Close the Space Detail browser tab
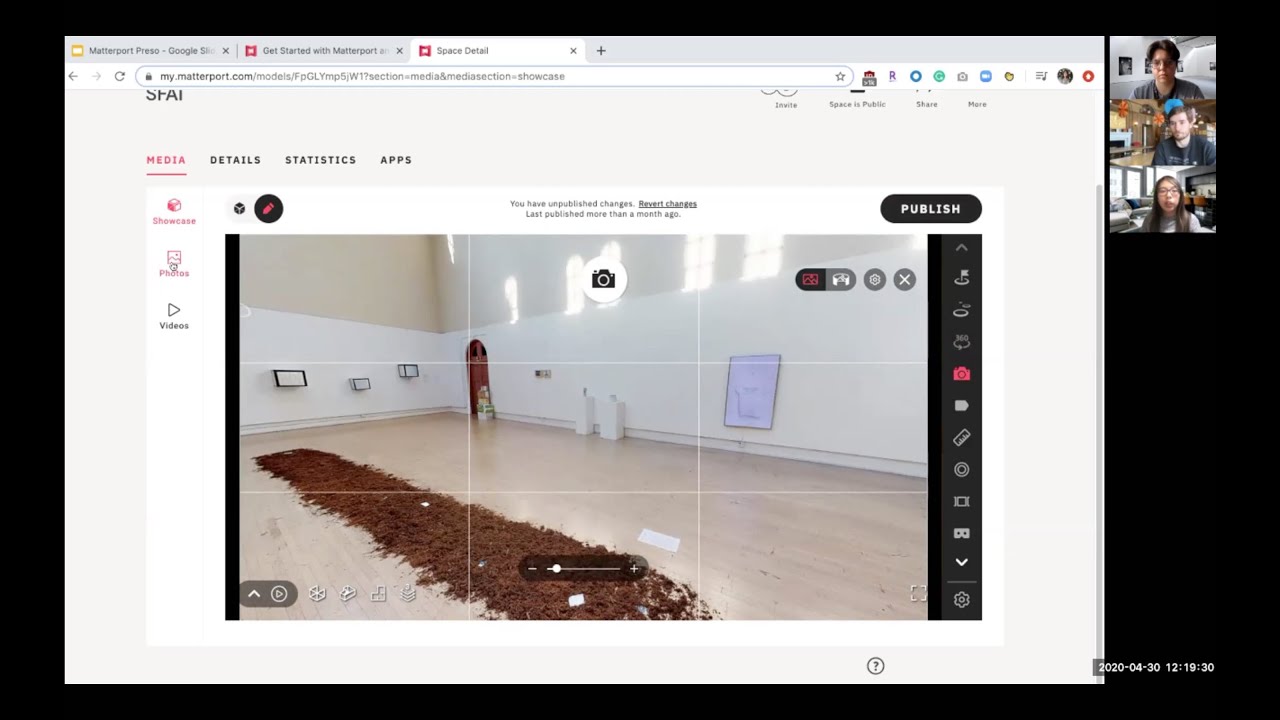Screen dimensions: 1280x720 tap(573, 51)
